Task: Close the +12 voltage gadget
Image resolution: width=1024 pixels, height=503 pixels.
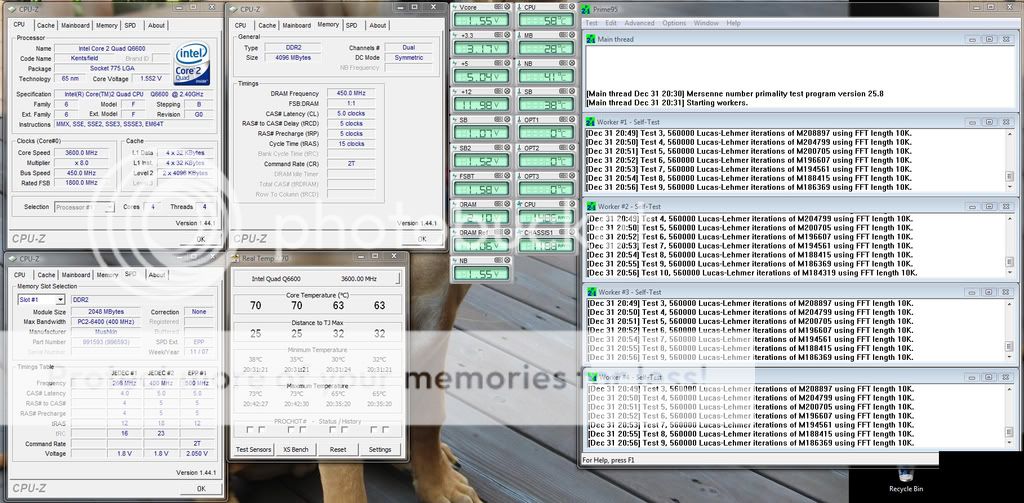Action: point(507,91)
